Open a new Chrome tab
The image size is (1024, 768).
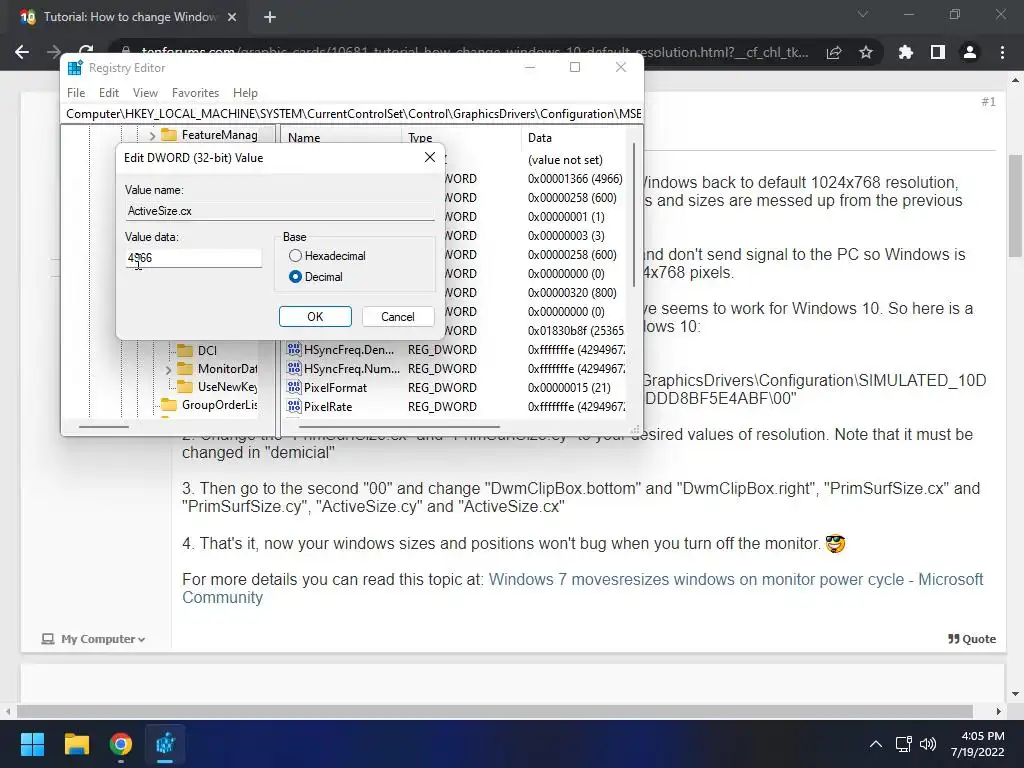(270, 17)
